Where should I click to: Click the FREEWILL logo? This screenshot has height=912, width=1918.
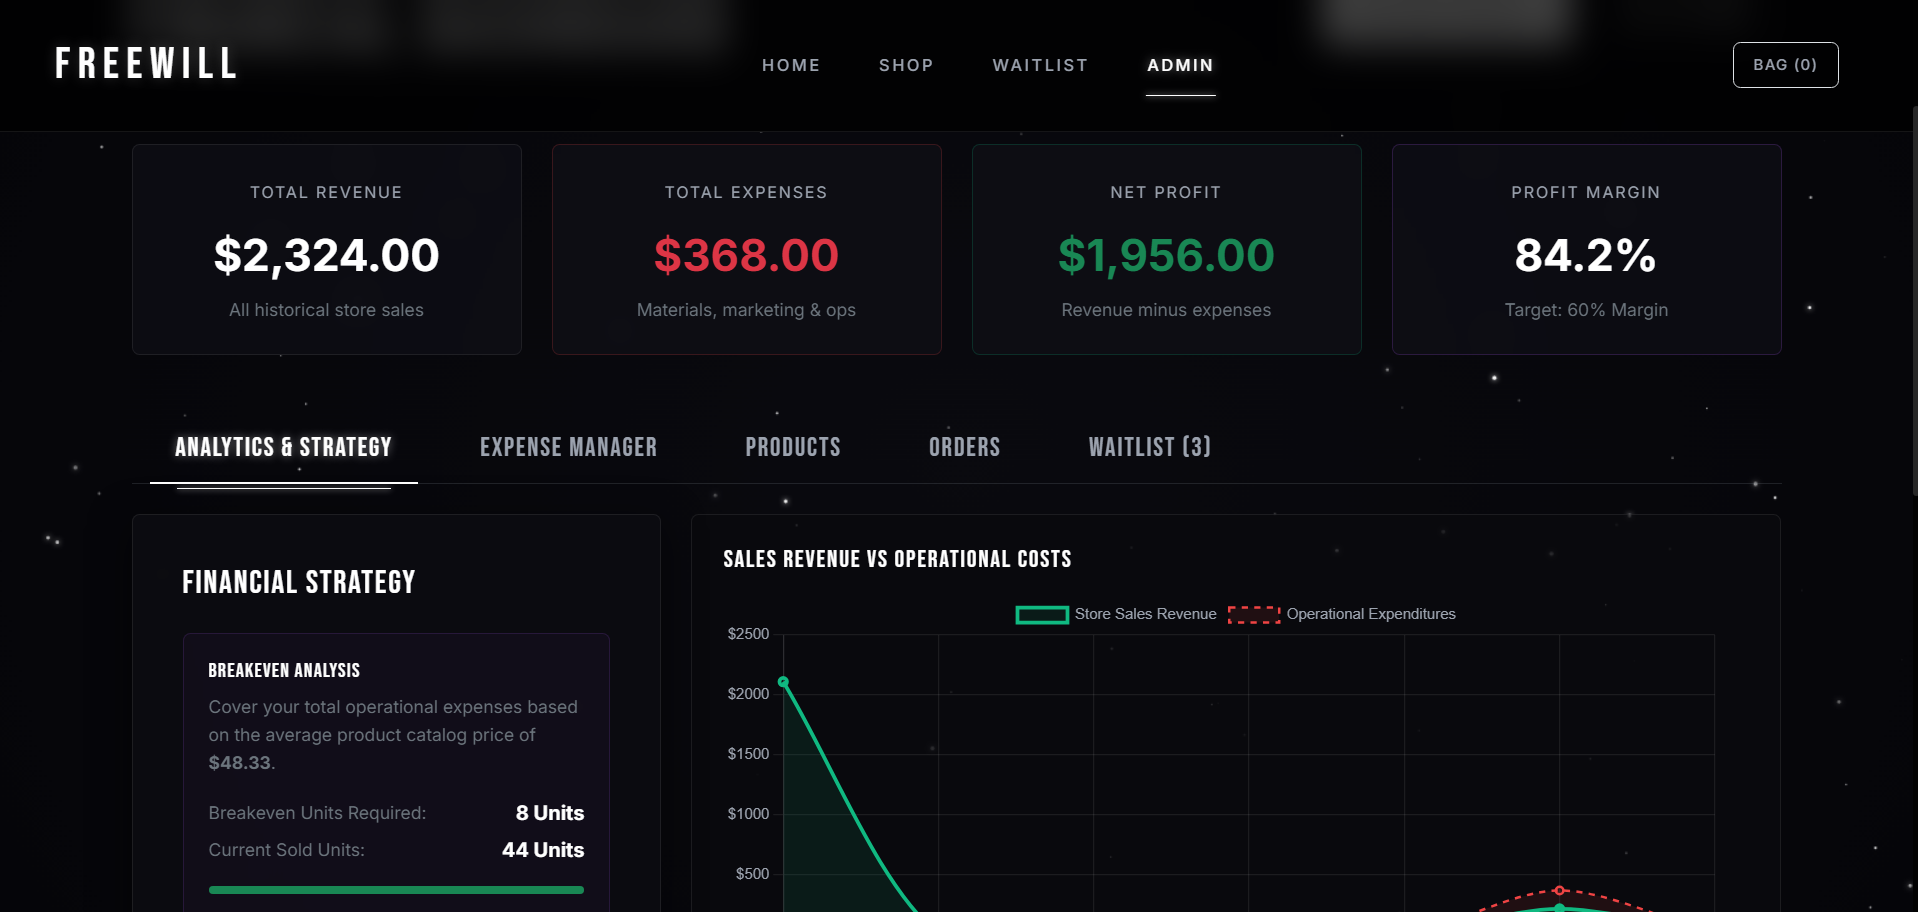coord(146,64)
